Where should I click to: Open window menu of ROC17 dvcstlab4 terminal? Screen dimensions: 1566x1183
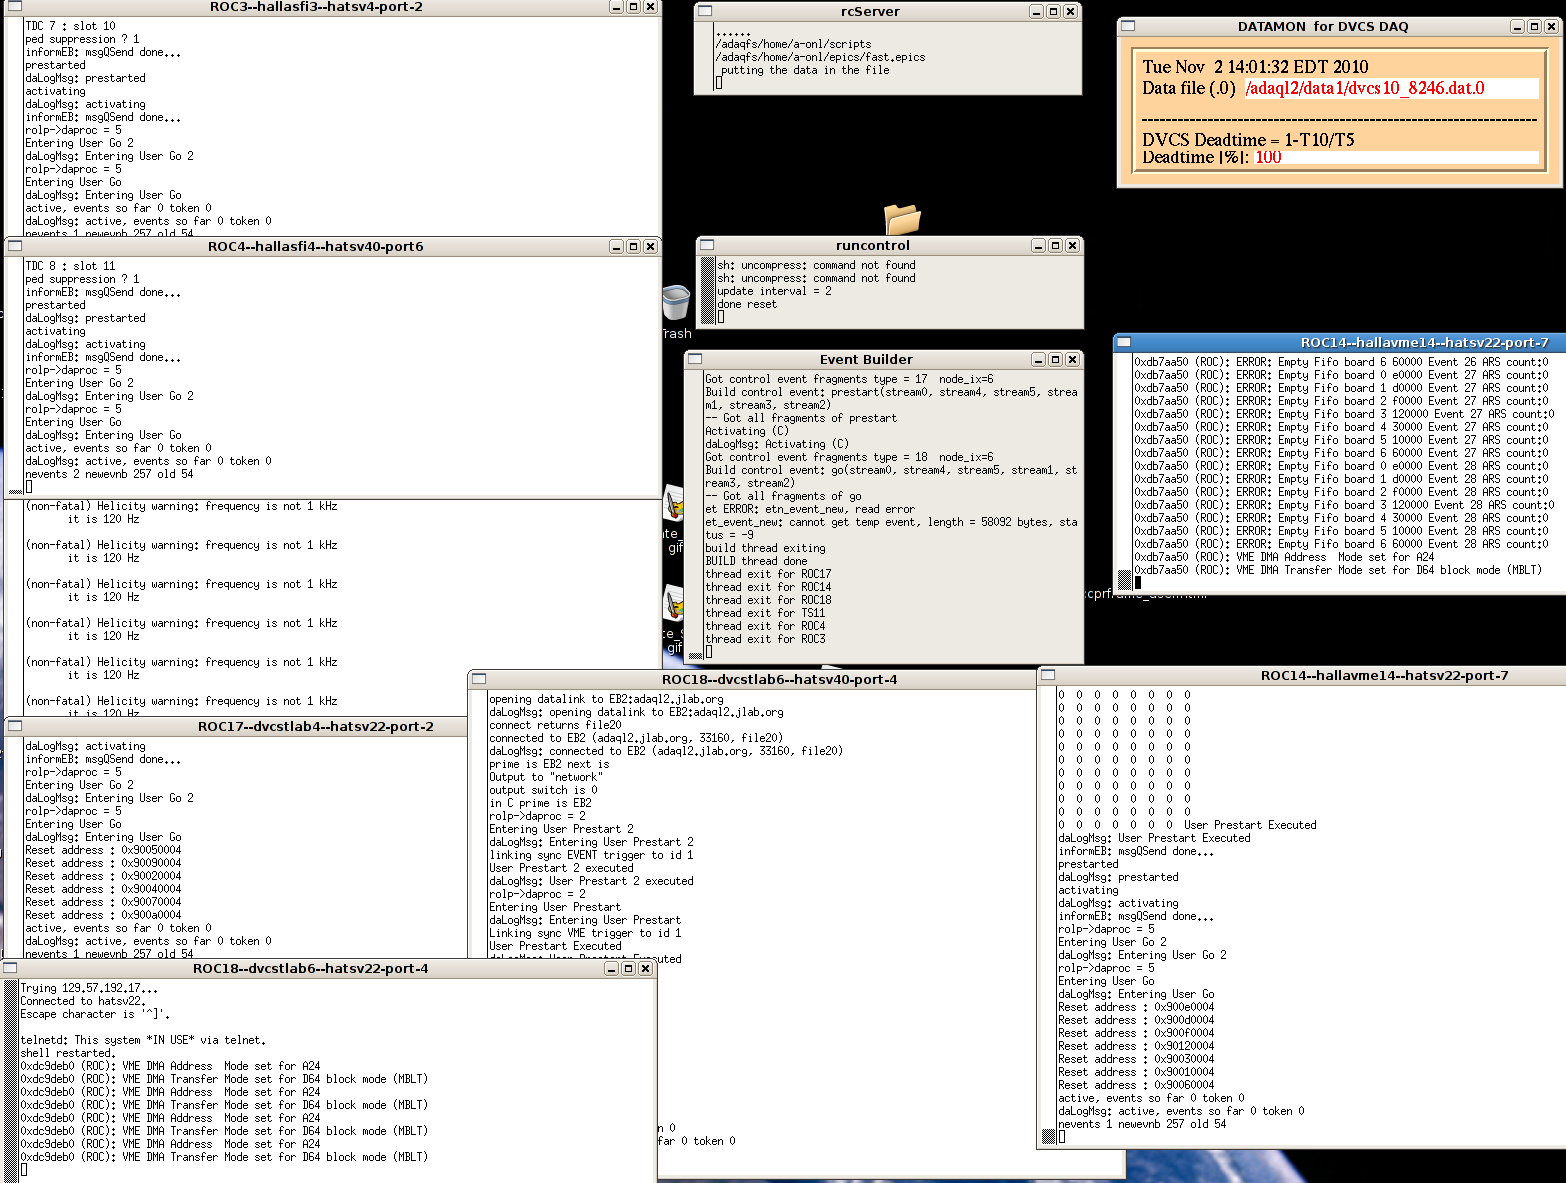pos(14,726)
